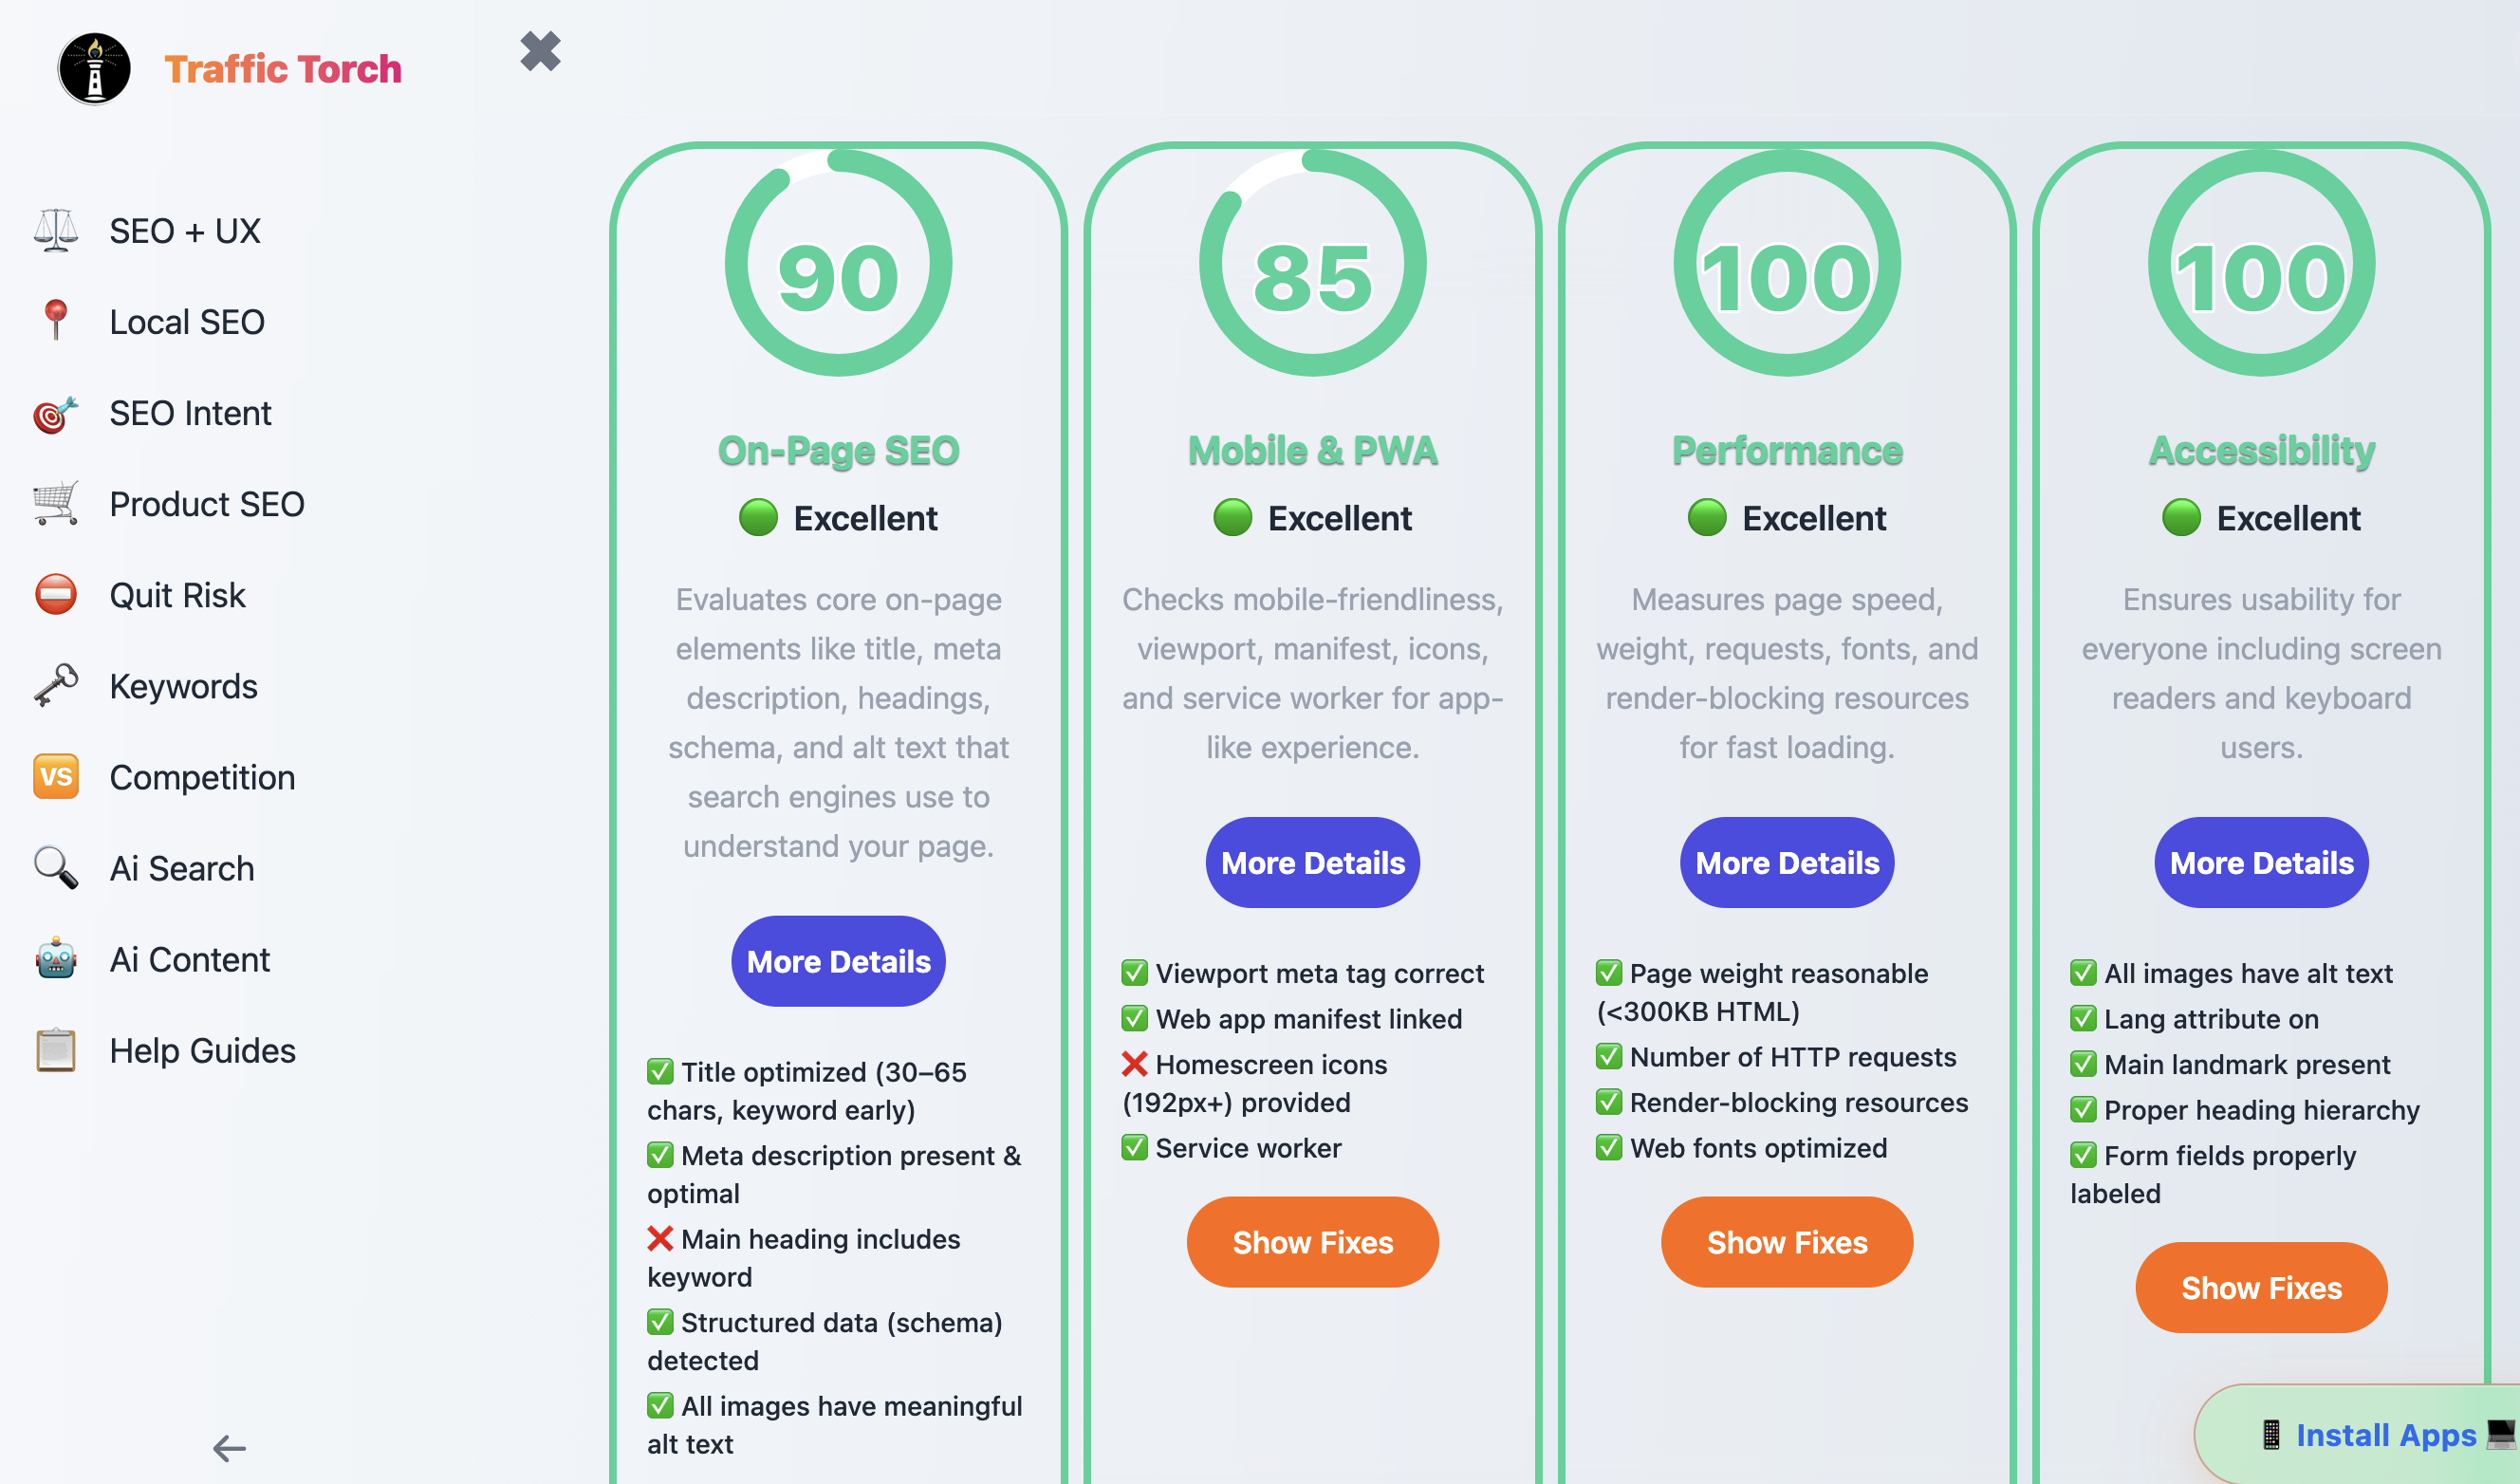Click the 85 score ring for Mobile & PWA
The height and width of the screenshot is (1484, 2520).
click(x=1312, y=263)
